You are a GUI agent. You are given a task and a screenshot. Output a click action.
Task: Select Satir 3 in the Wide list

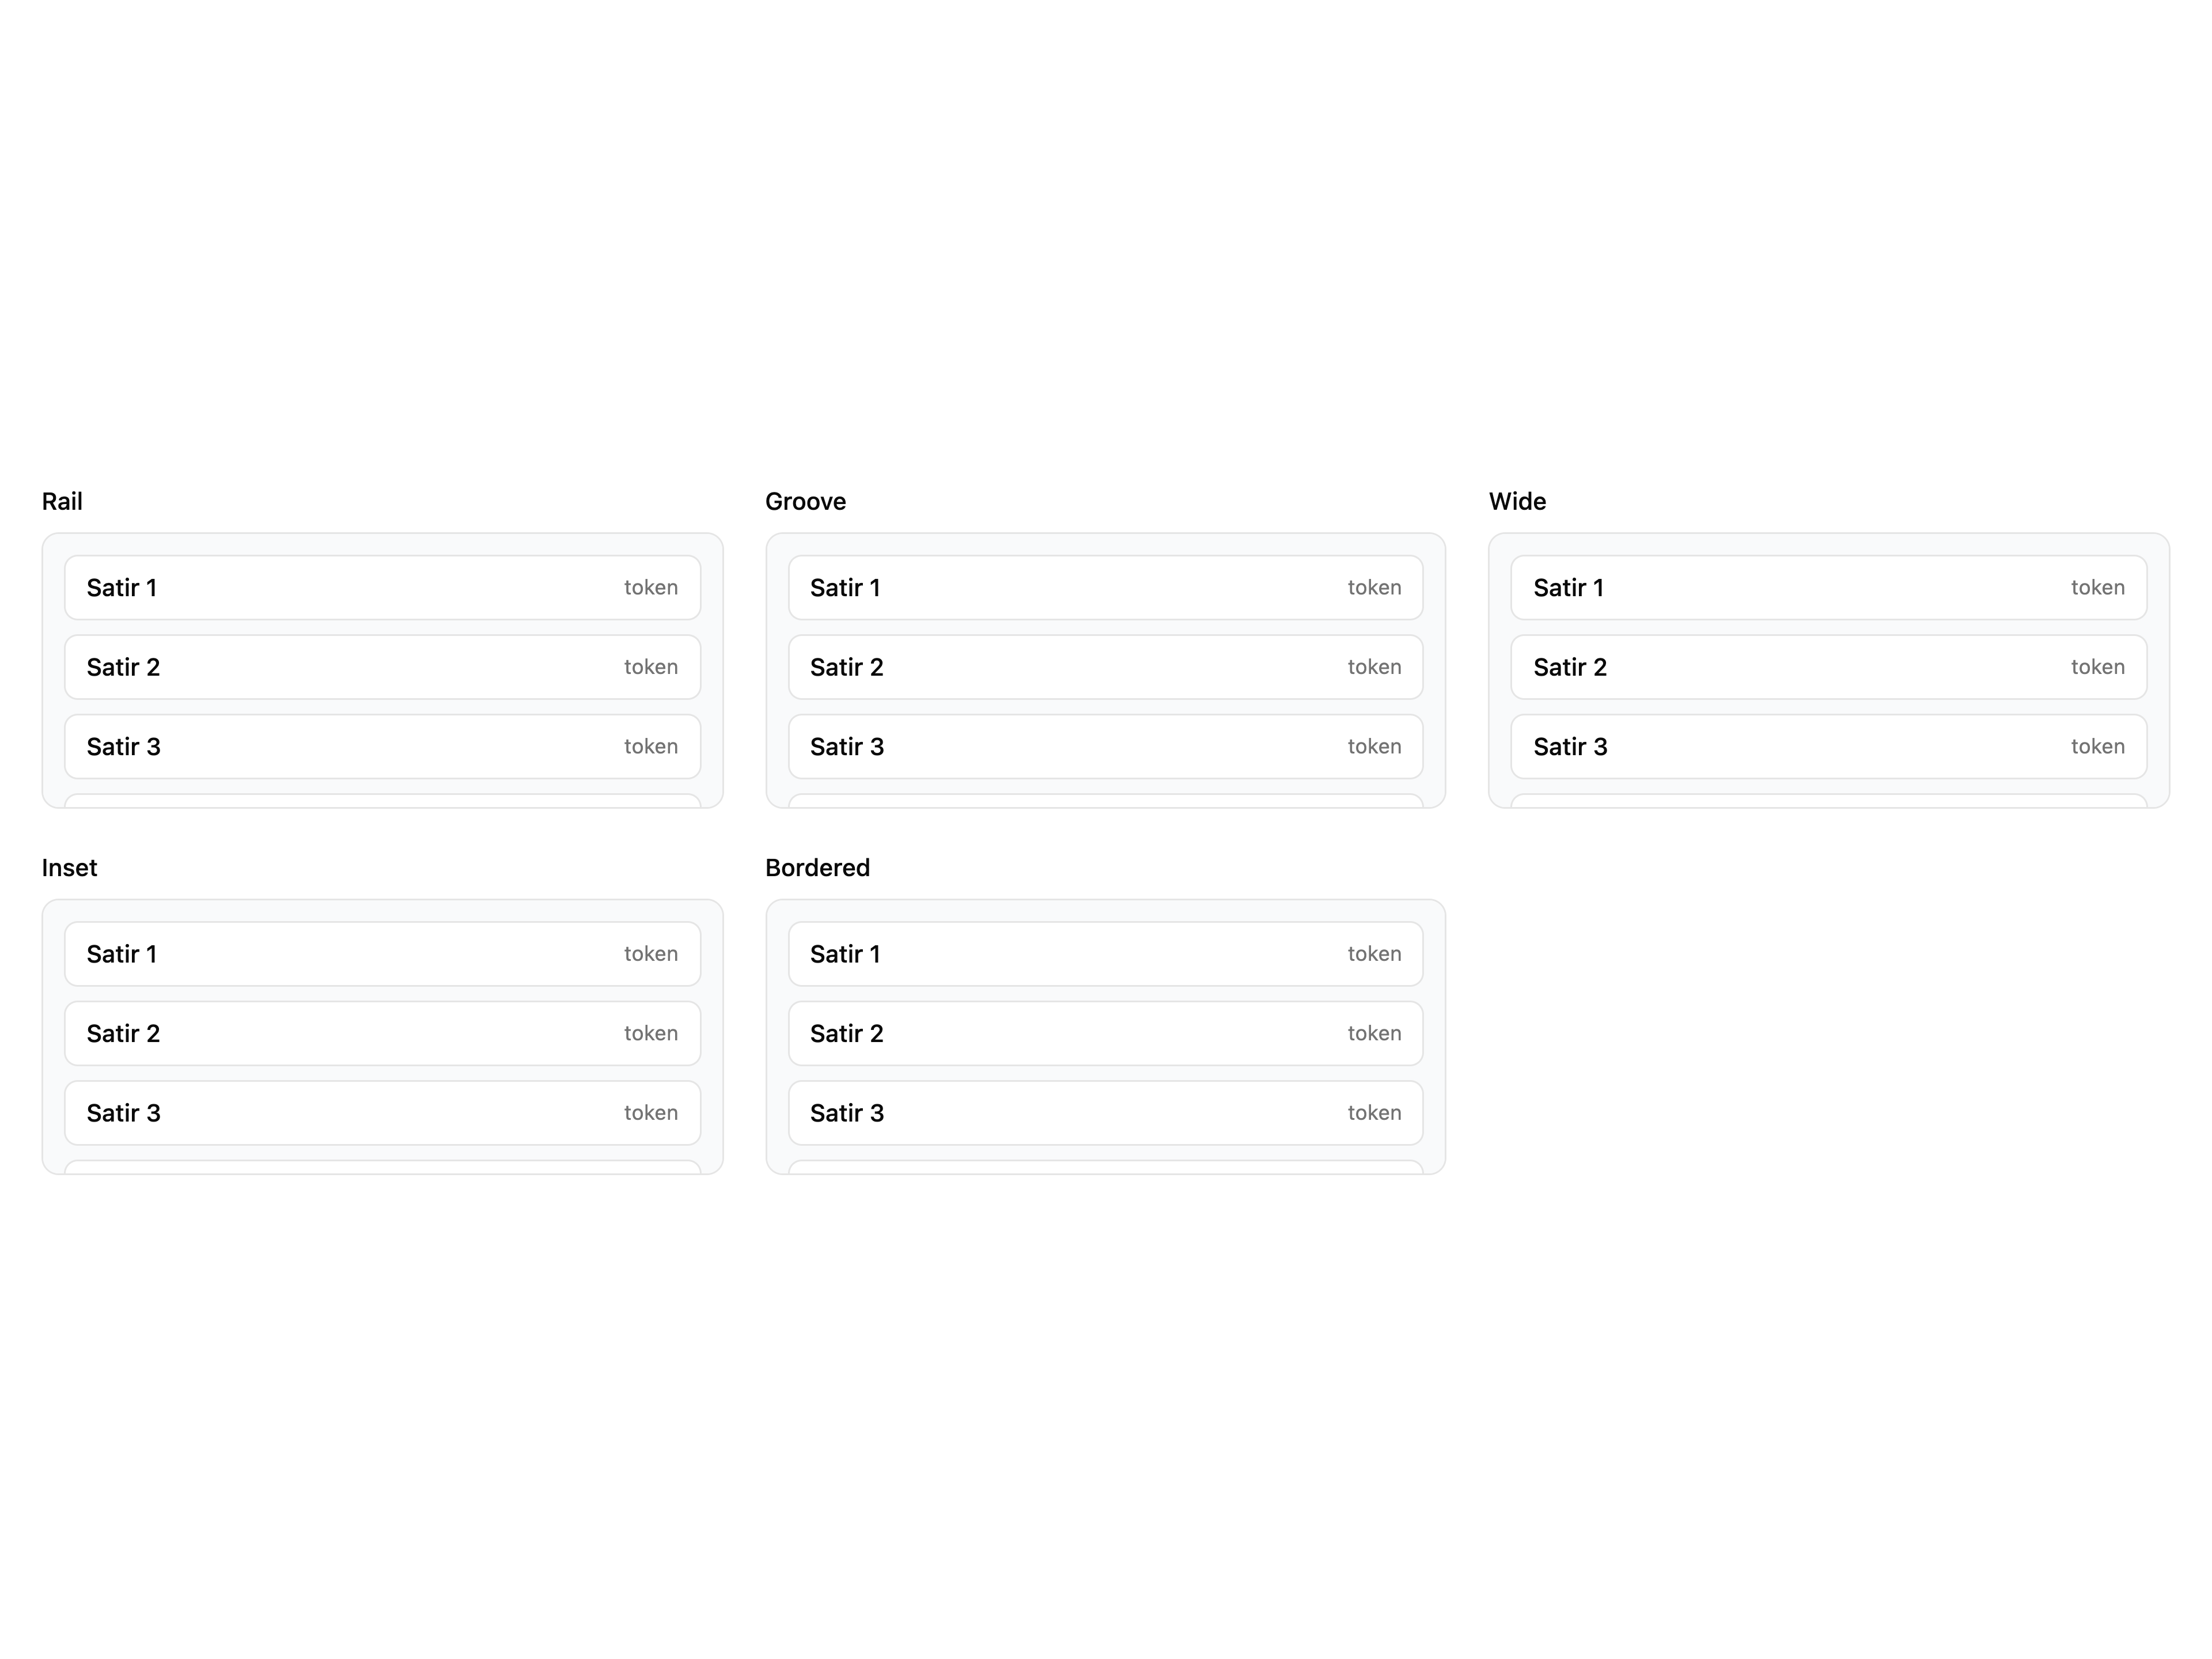tap(1829, 746)
